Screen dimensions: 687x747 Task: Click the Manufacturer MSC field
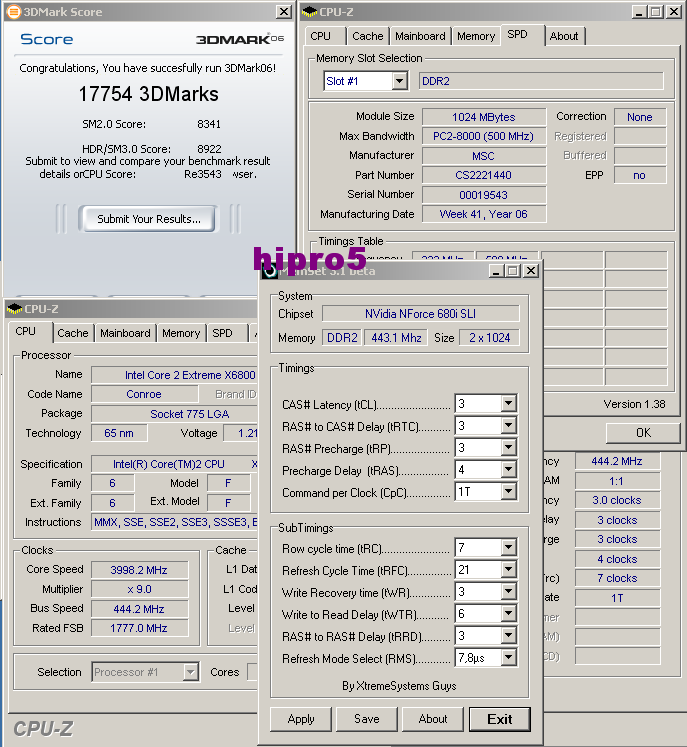point(484,156)
